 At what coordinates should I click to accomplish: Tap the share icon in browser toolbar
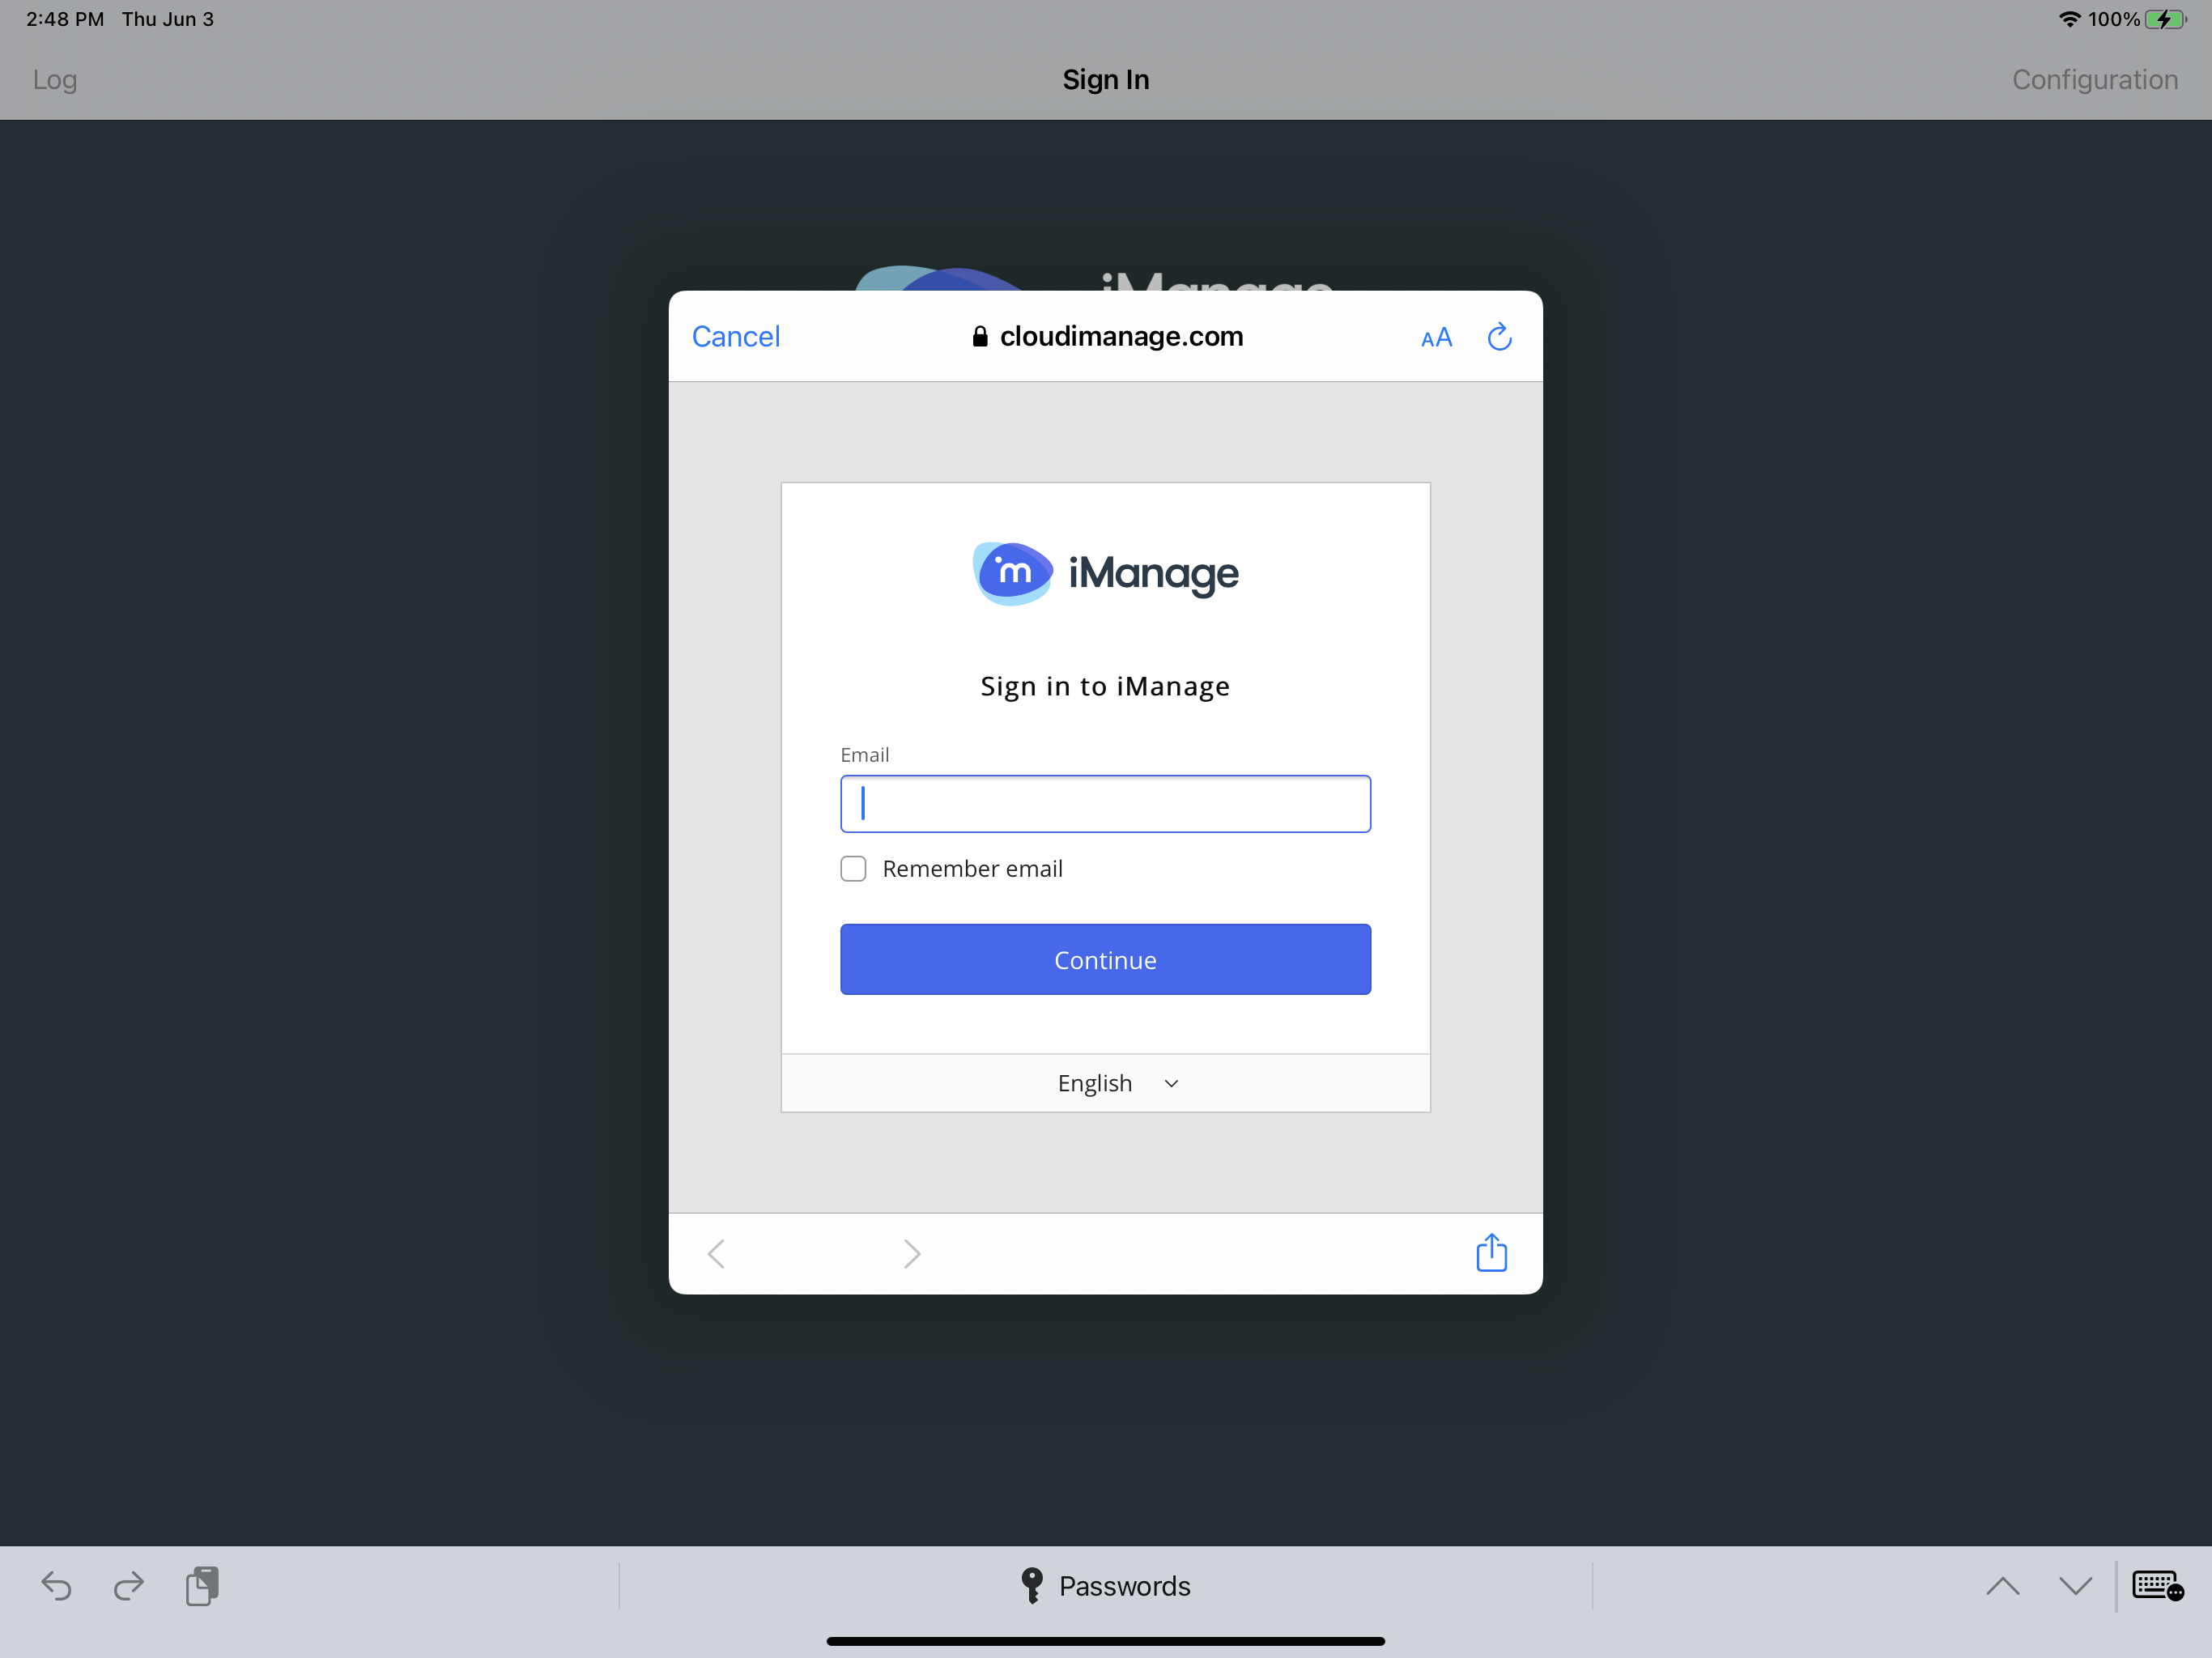pos(1491,1253)
